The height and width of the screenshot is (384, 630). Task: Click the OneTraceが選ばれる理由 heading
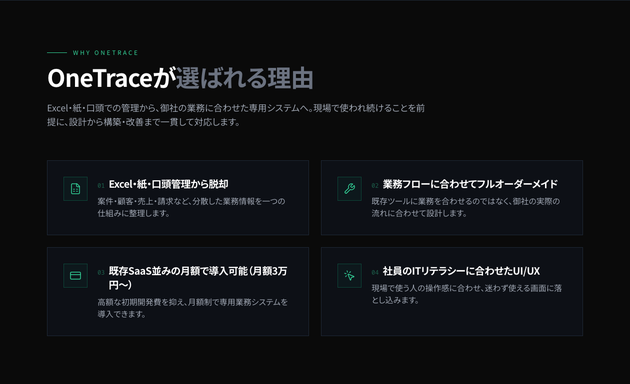coord(180,78)
